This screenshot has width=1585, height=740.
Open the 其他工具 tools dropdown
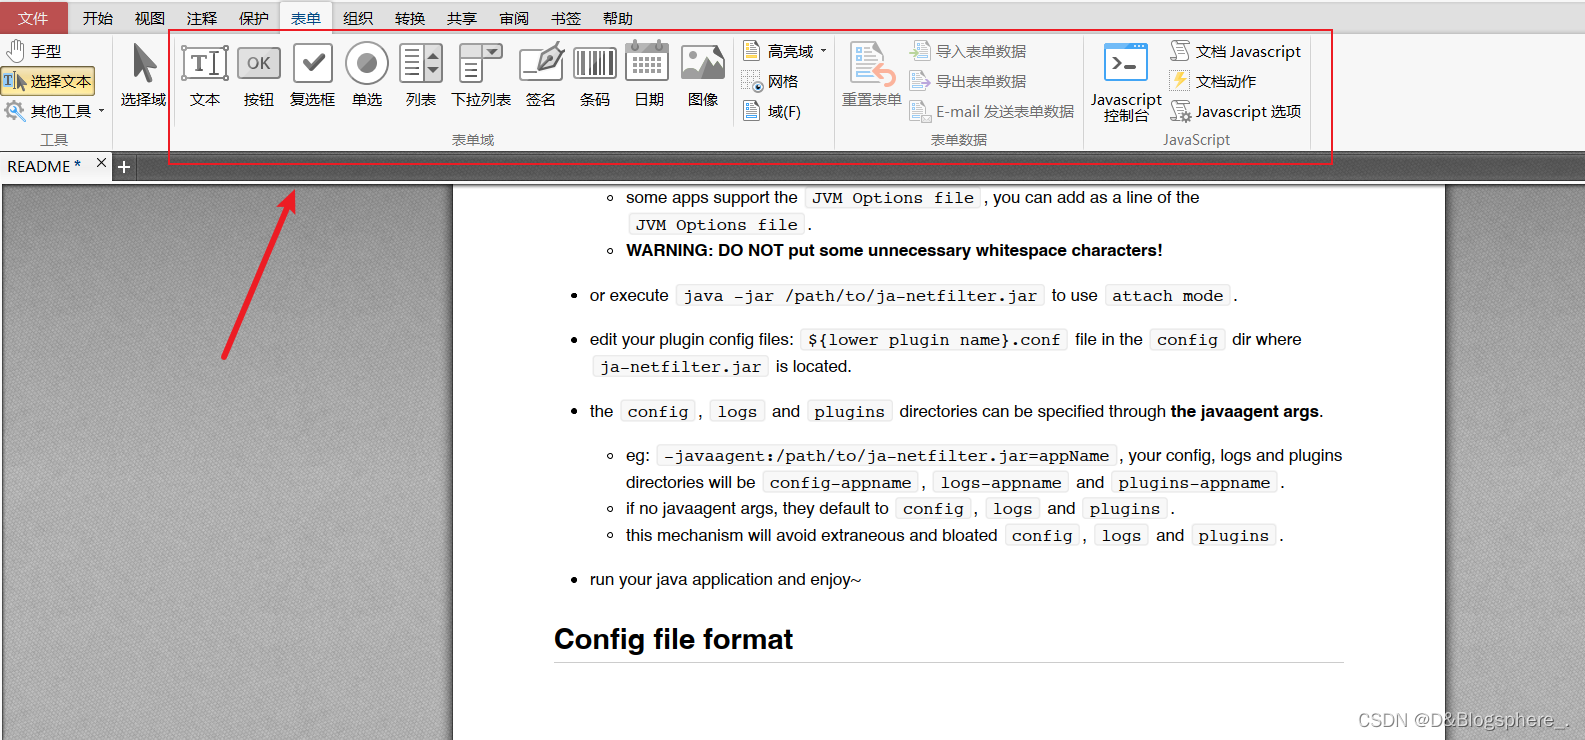coord(54,111)
